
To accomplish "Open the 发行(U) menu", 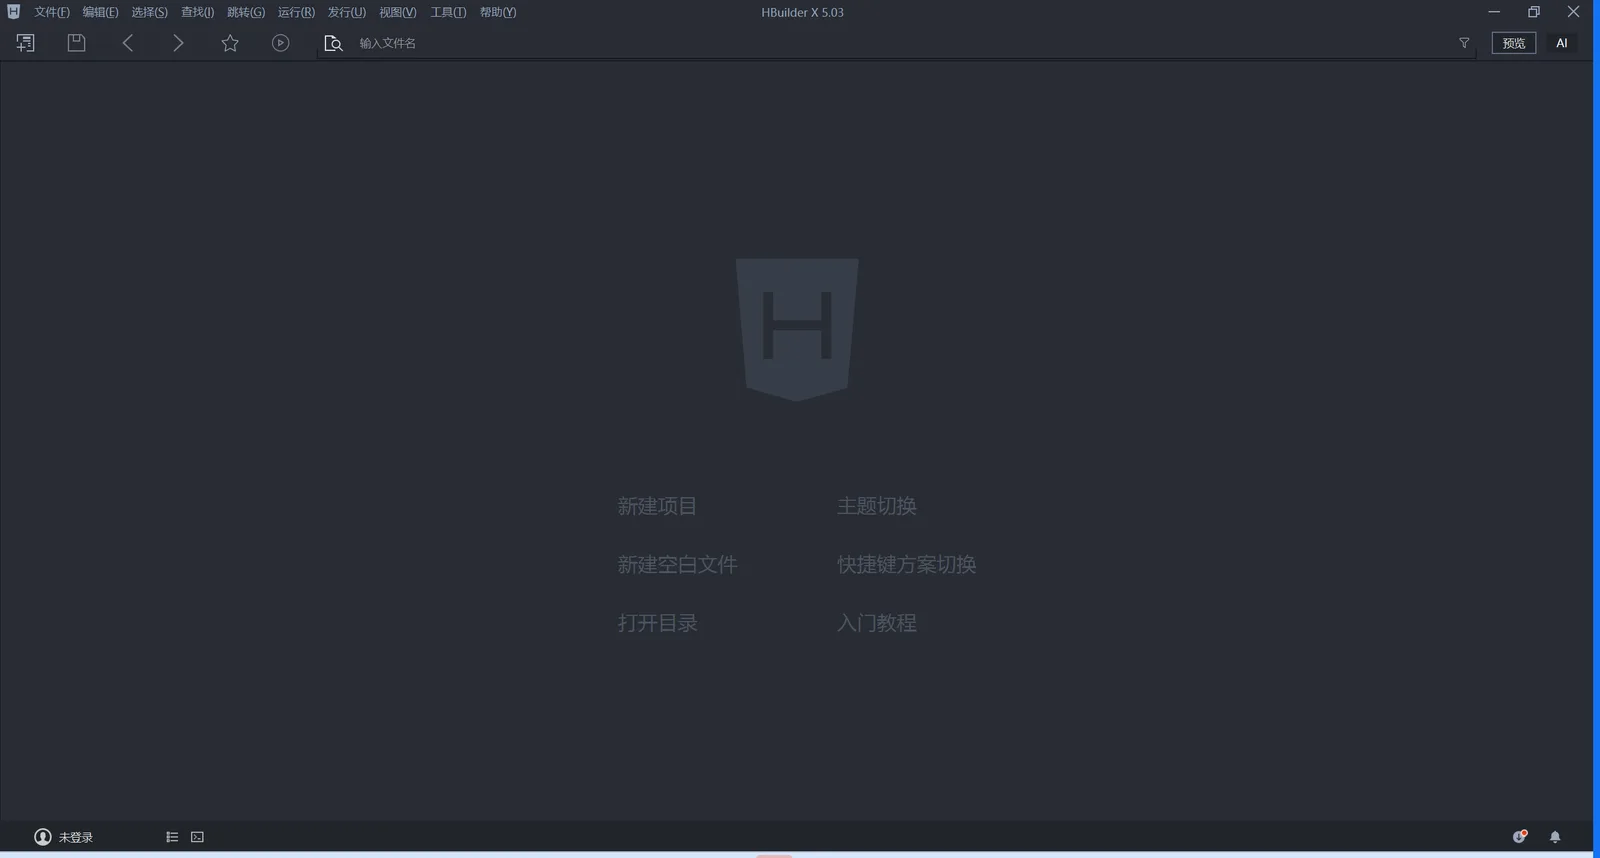I will click(347, 12).
